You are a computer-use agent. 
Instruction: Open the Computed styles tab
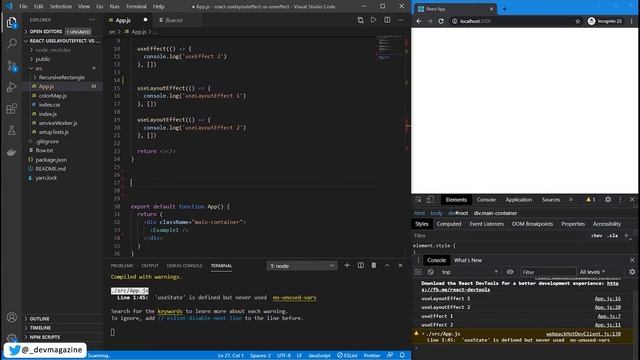coord(449,224)
